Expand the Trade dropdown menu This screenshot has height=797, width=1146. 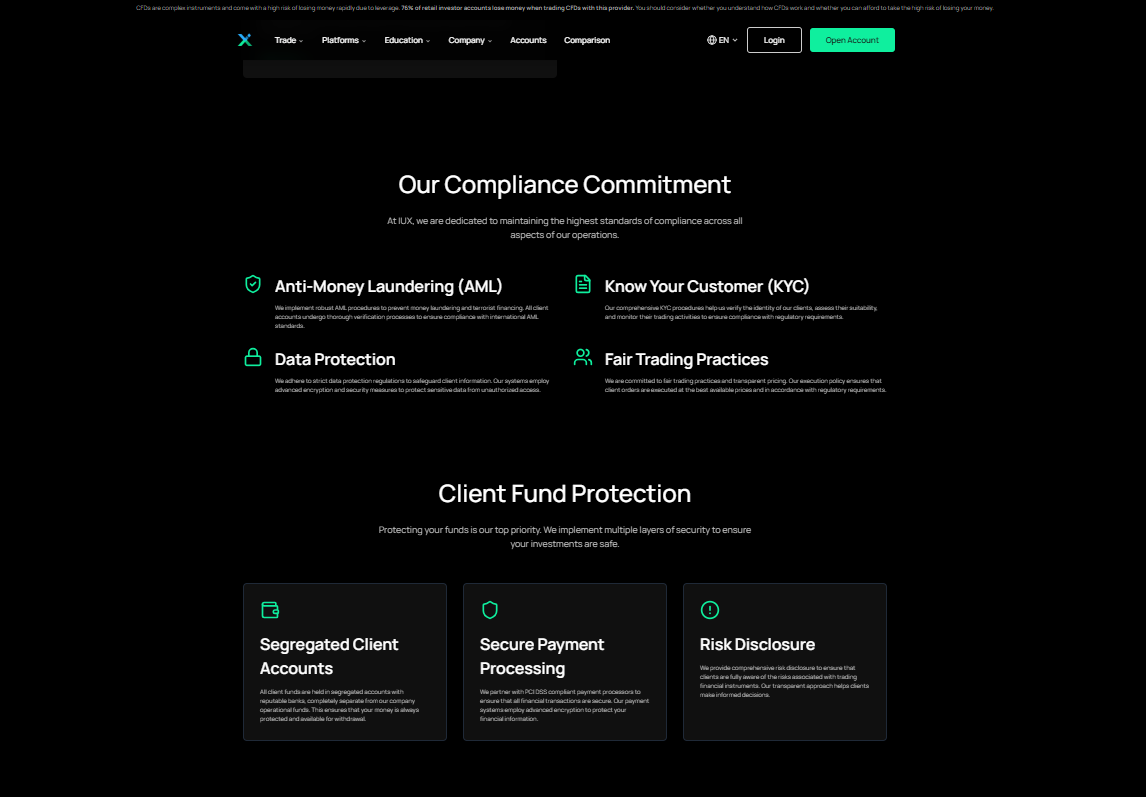(288, 40)
